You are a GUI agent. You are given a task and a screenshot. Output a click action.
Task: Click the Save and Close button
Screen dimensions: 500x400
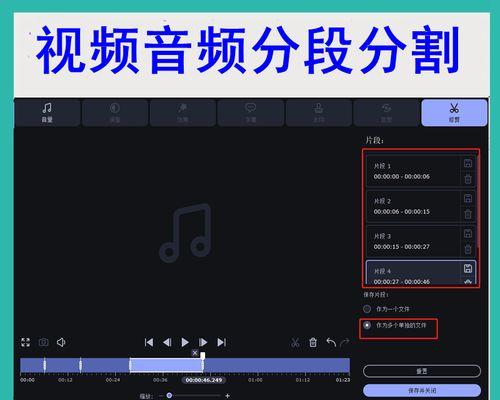pyautogui.click(x=422, y=390)
